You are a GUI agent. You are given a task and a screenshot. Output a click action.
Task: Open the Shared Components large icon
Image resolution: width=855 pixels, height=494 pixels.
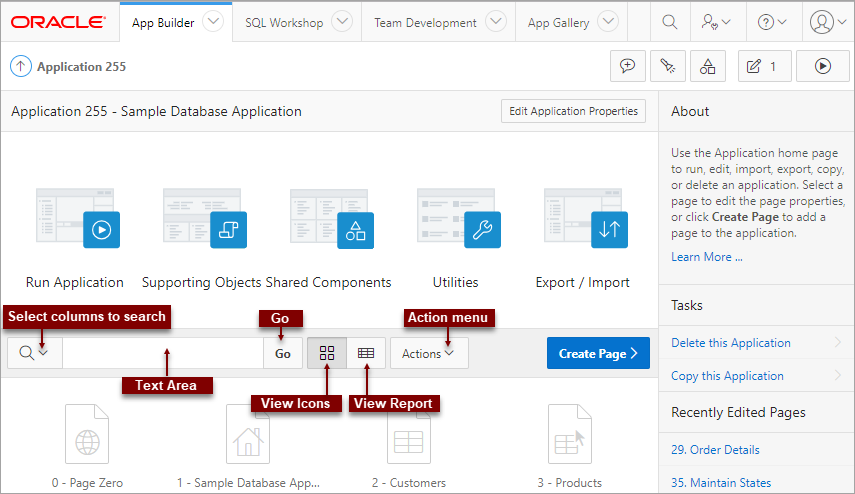pos(332,218)
